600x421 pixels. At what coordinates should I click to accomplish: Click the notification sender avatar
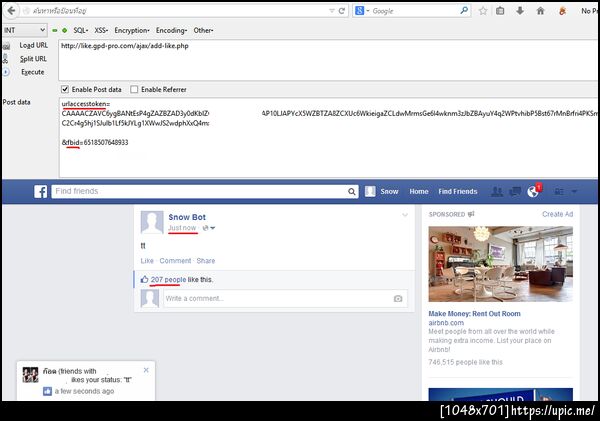coord(30,375)
